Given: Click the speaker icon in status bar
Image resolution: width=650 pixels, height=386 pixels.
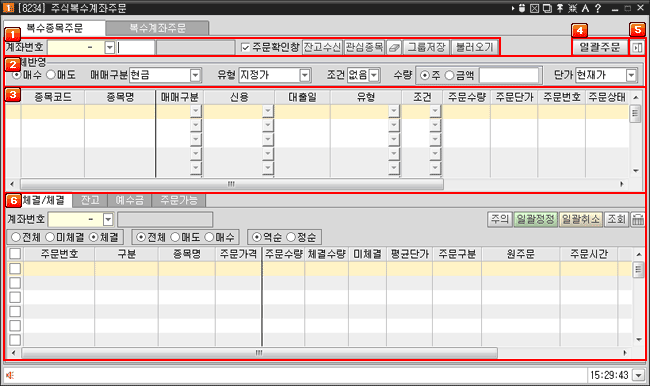Looking at the screenshot, I should click(10, 376).
